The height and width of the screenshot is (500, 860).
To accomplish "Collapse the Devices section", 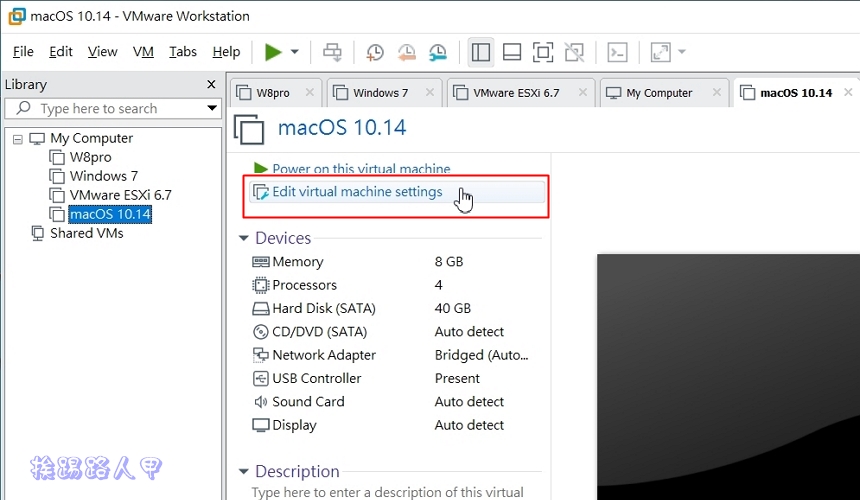I will click(243, 238).
